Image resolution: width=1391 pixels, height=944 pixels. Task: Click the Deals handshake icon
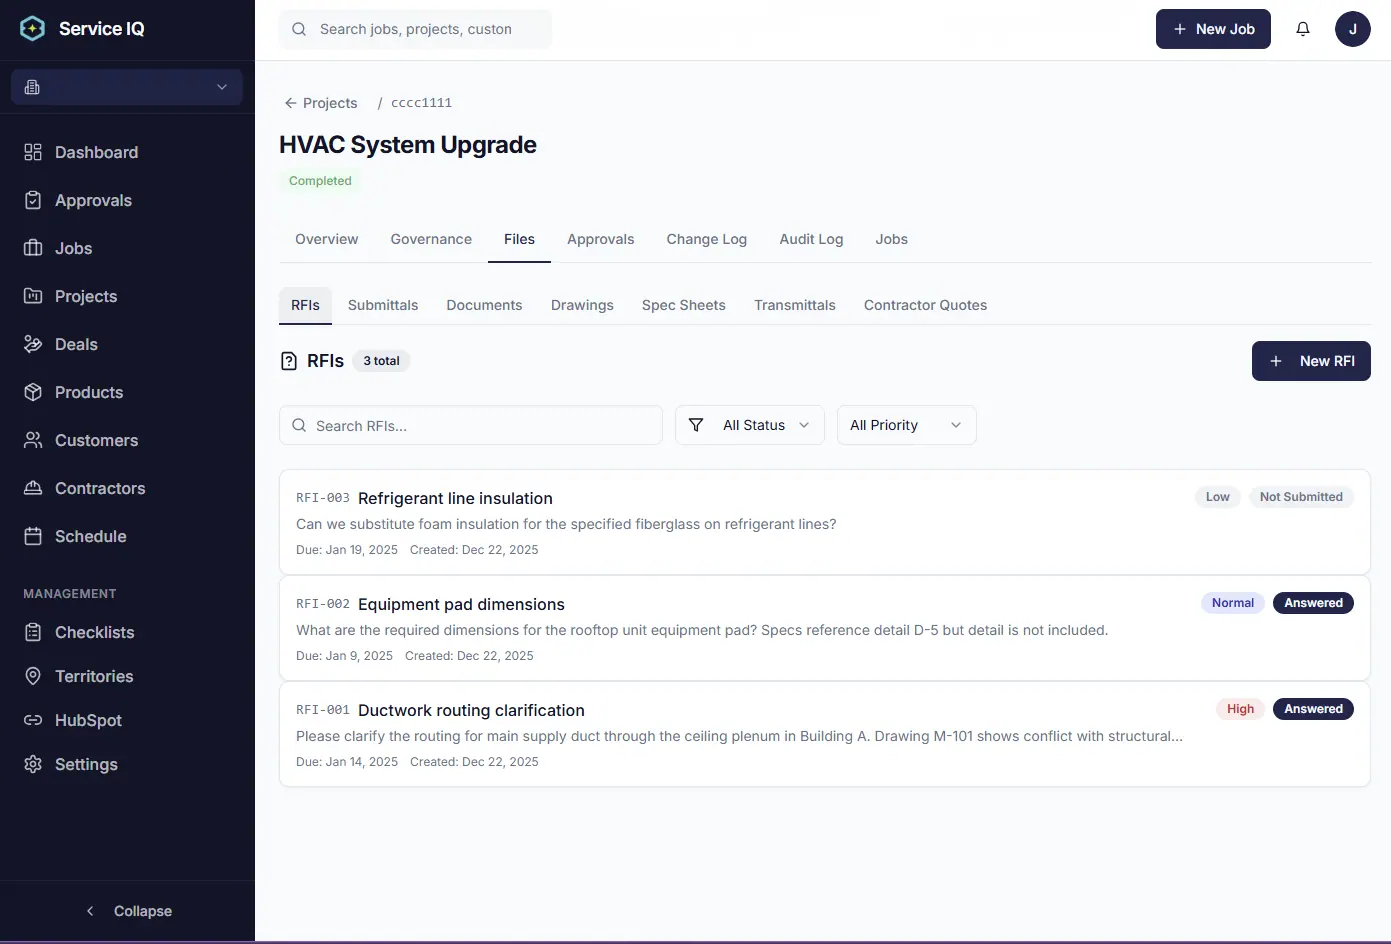33,344
